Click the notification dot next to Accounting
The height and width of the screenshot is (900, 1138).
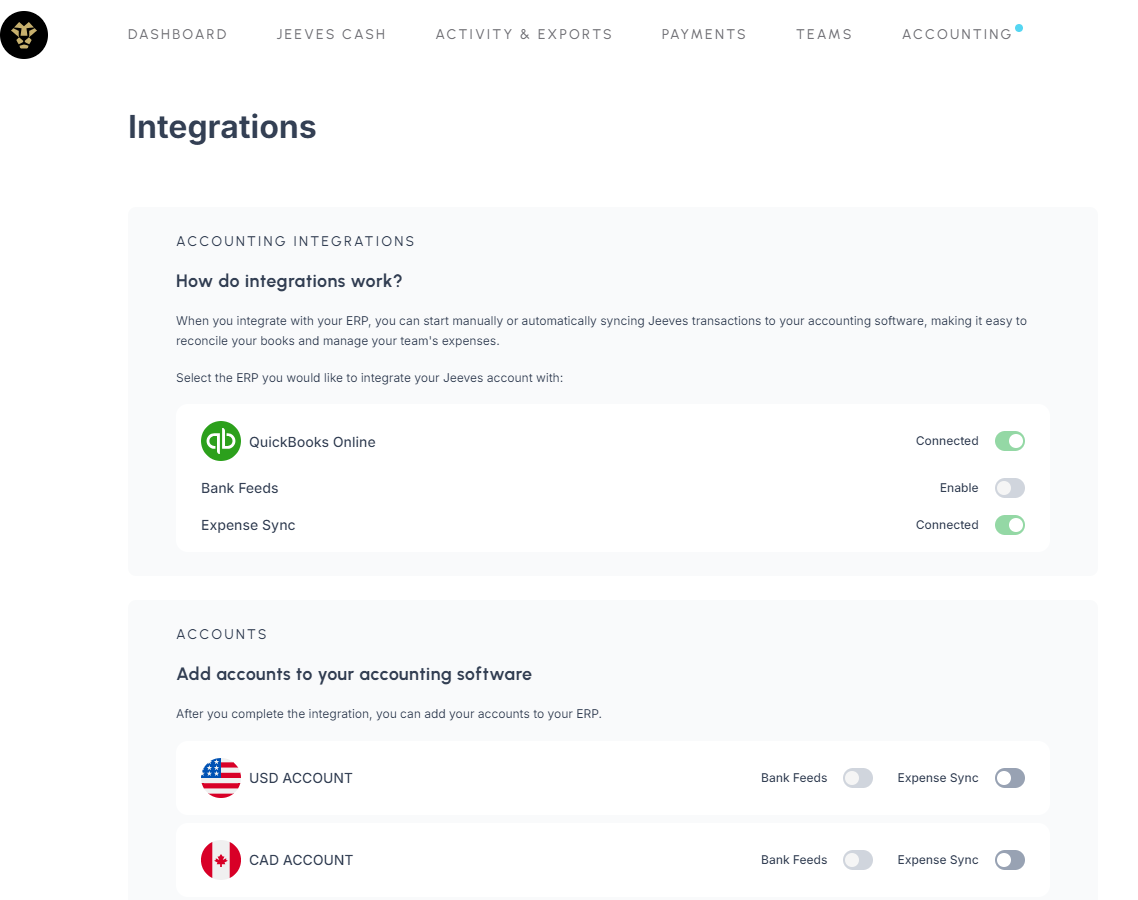1020,26
